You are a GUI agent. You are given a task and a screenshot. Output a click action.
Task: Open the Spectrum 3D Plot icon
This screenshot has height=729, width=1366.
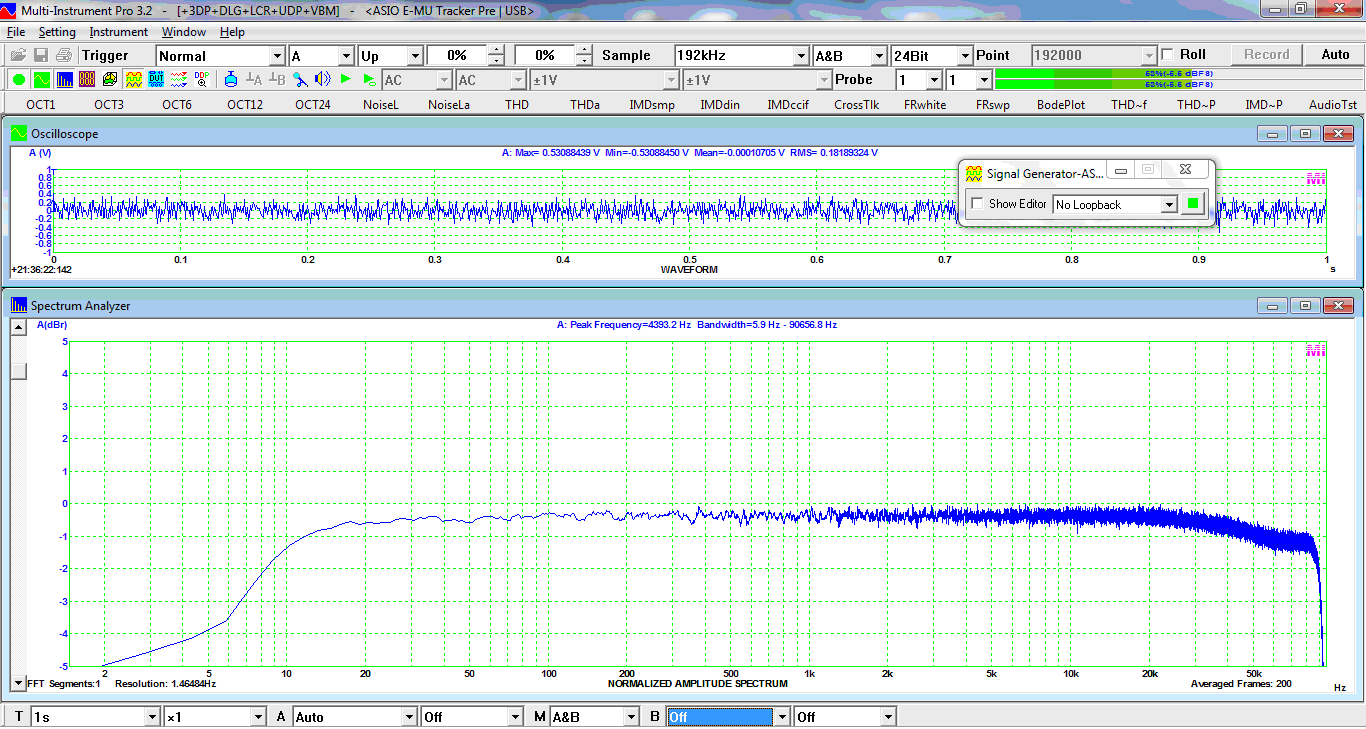pos(110,79)
